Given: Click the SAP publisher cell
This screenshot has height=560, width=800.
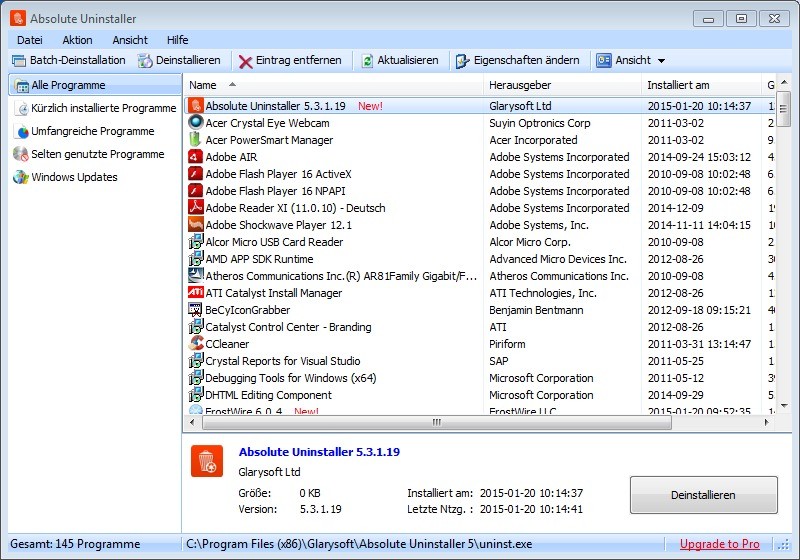Looking at the screenshot, I should 498,361.
